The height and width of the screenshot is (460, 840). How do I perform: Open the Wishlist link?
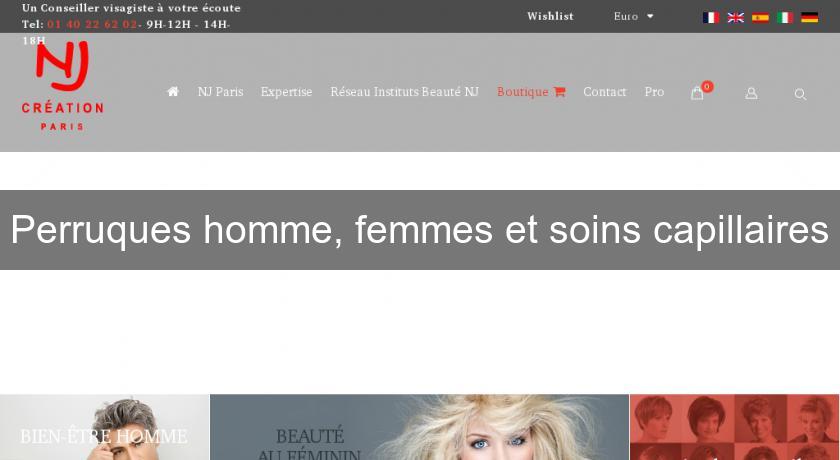[x=550, y=16]
